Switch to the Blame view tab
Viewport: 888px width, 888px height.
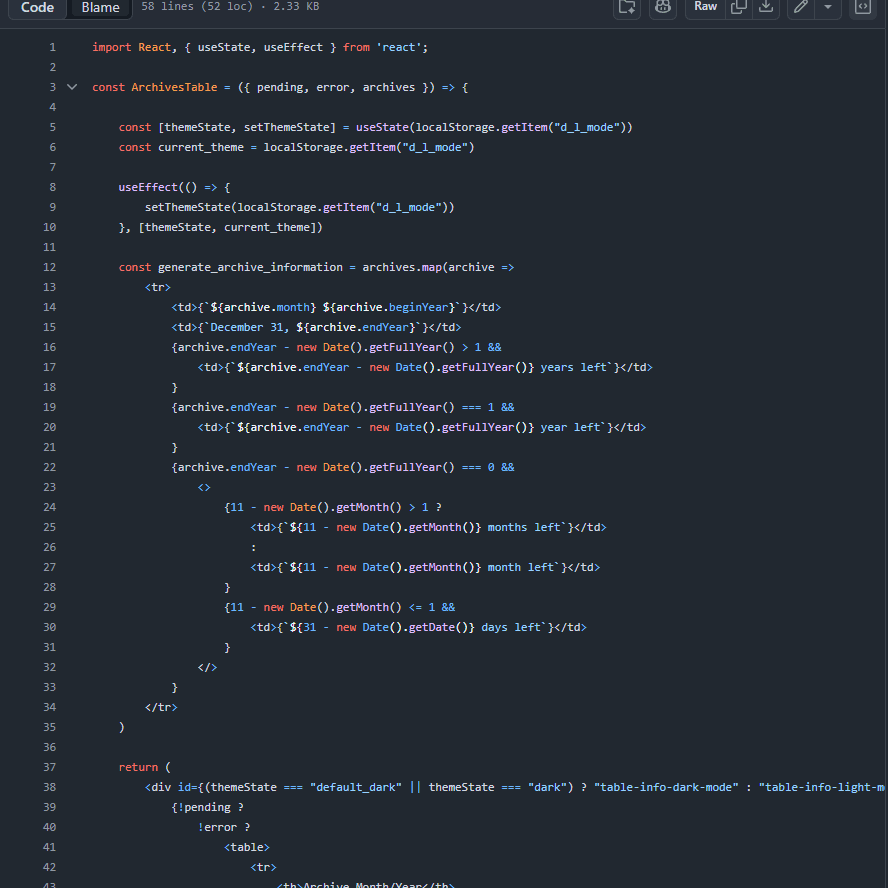[100, 7]
